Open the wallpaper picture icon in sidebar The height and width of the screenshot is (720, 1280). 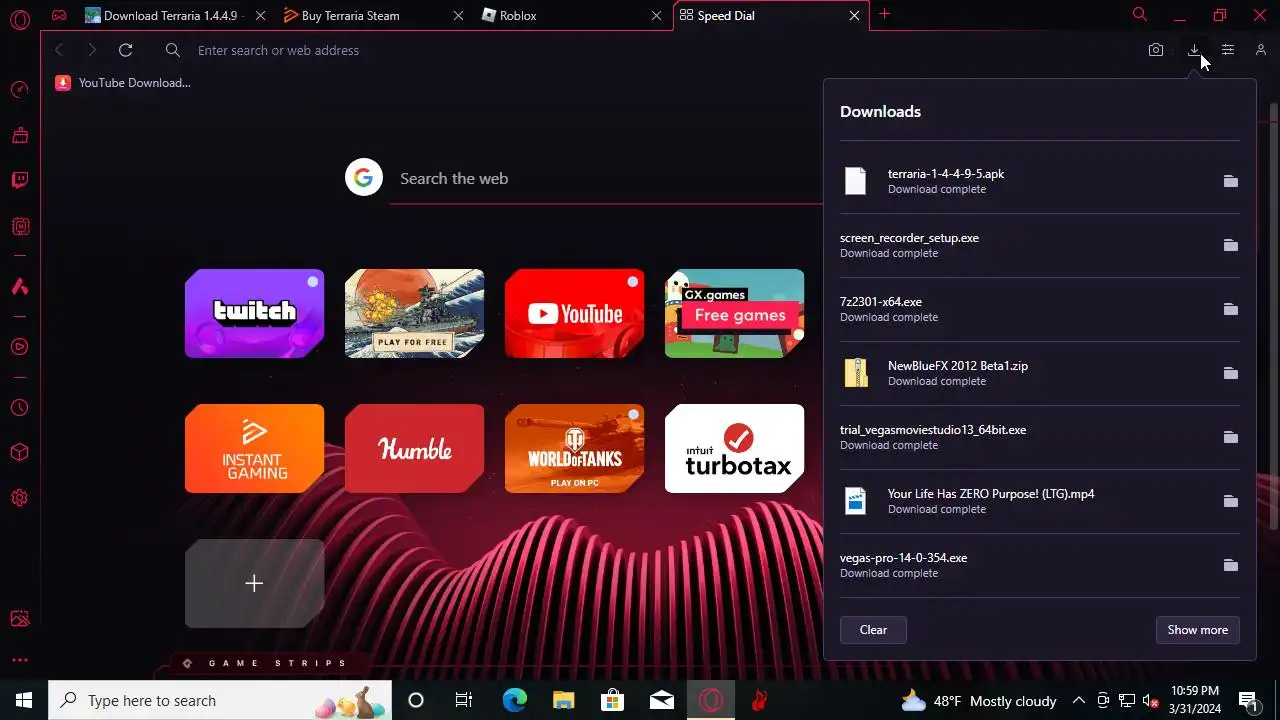point(19,619)
